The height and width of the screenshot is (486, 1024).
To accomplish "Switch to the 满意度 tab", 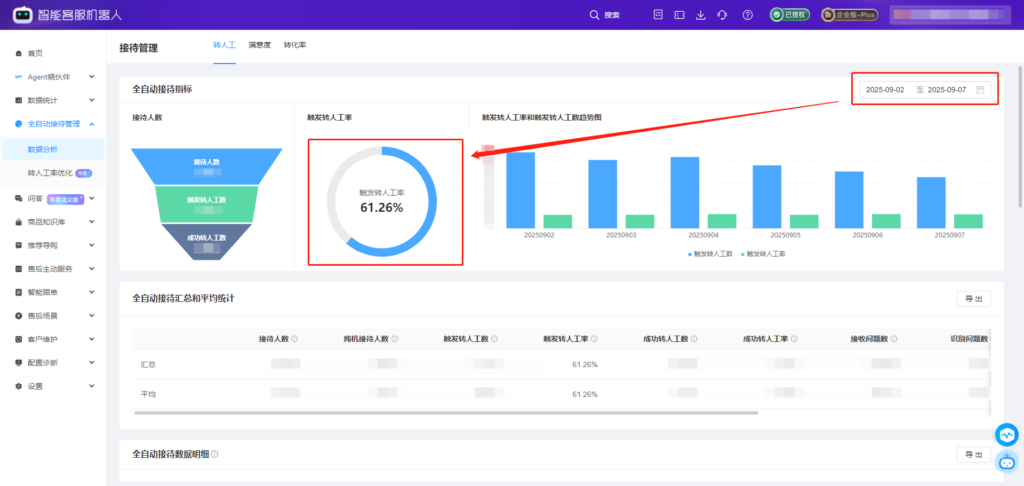I will pyautogui.click(x=259, y=46).
